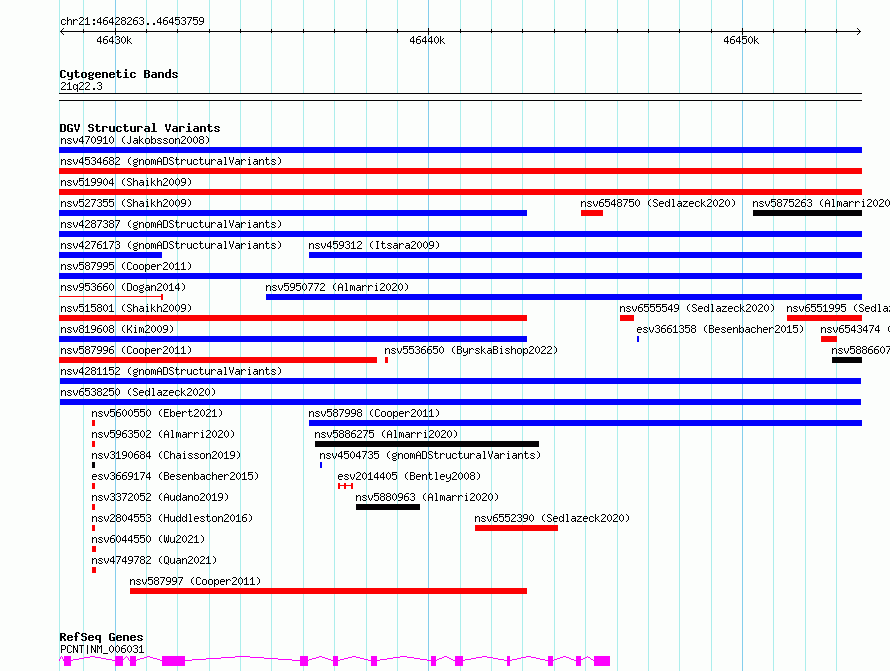The image size is (890, 671).
Task: Open the nsv5886275 (Almarri2020) black bar
Action: click(x=427, y=444)
